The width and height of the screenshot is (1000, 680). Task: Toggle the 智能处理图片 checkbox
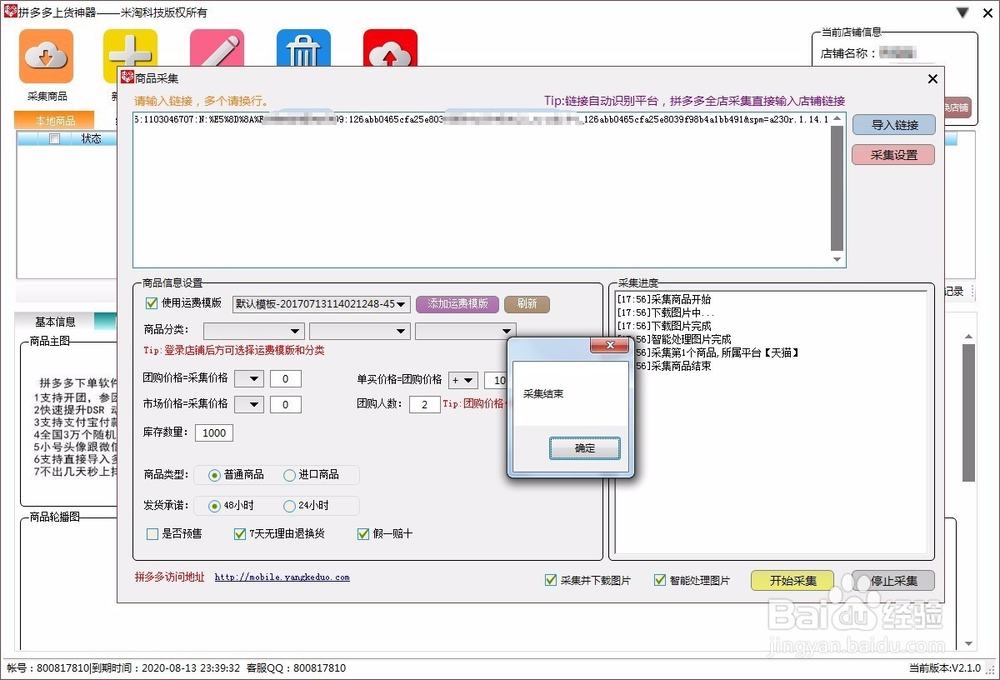pos(660,580)
